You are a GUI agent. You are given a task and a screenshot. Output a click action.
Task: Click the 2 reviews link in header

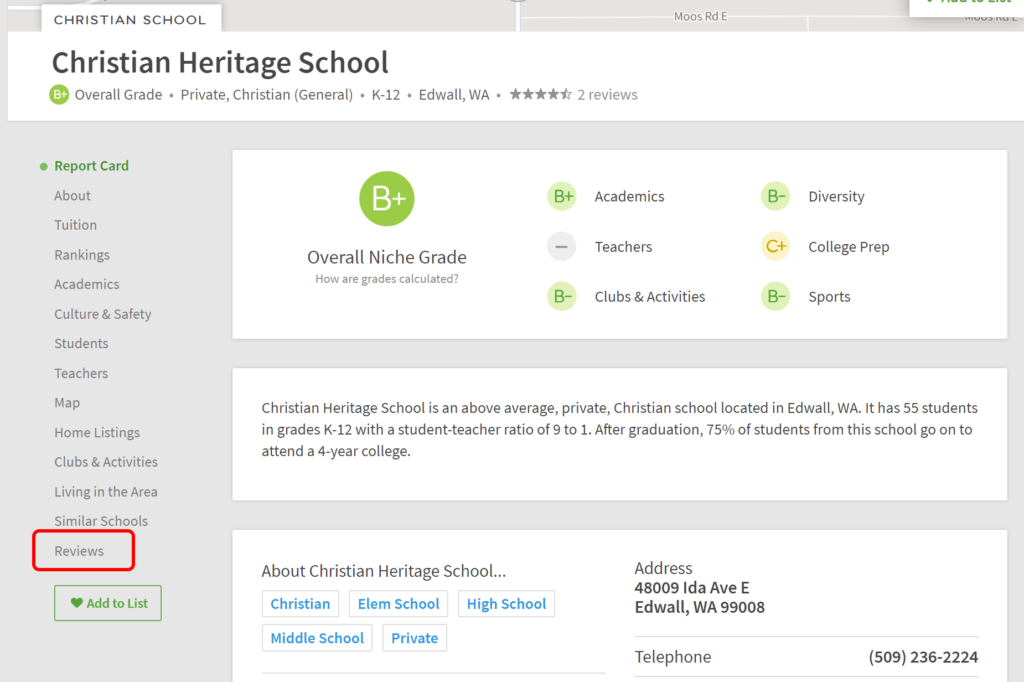click(x=607, y=95)
